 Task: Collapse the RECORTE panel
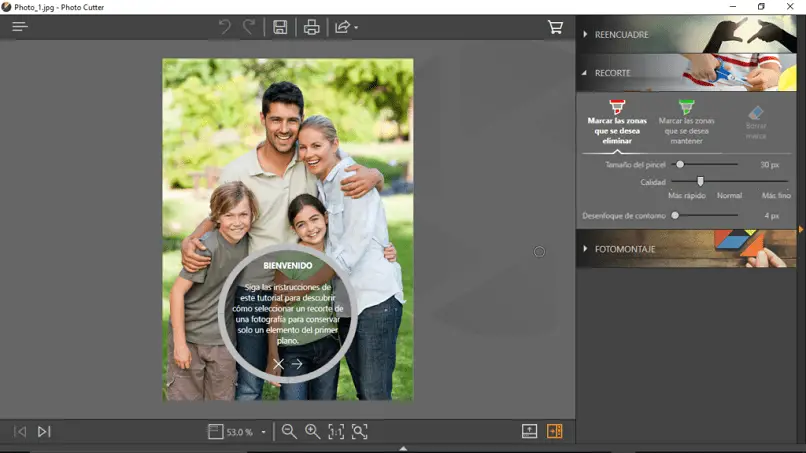[686, 73]
